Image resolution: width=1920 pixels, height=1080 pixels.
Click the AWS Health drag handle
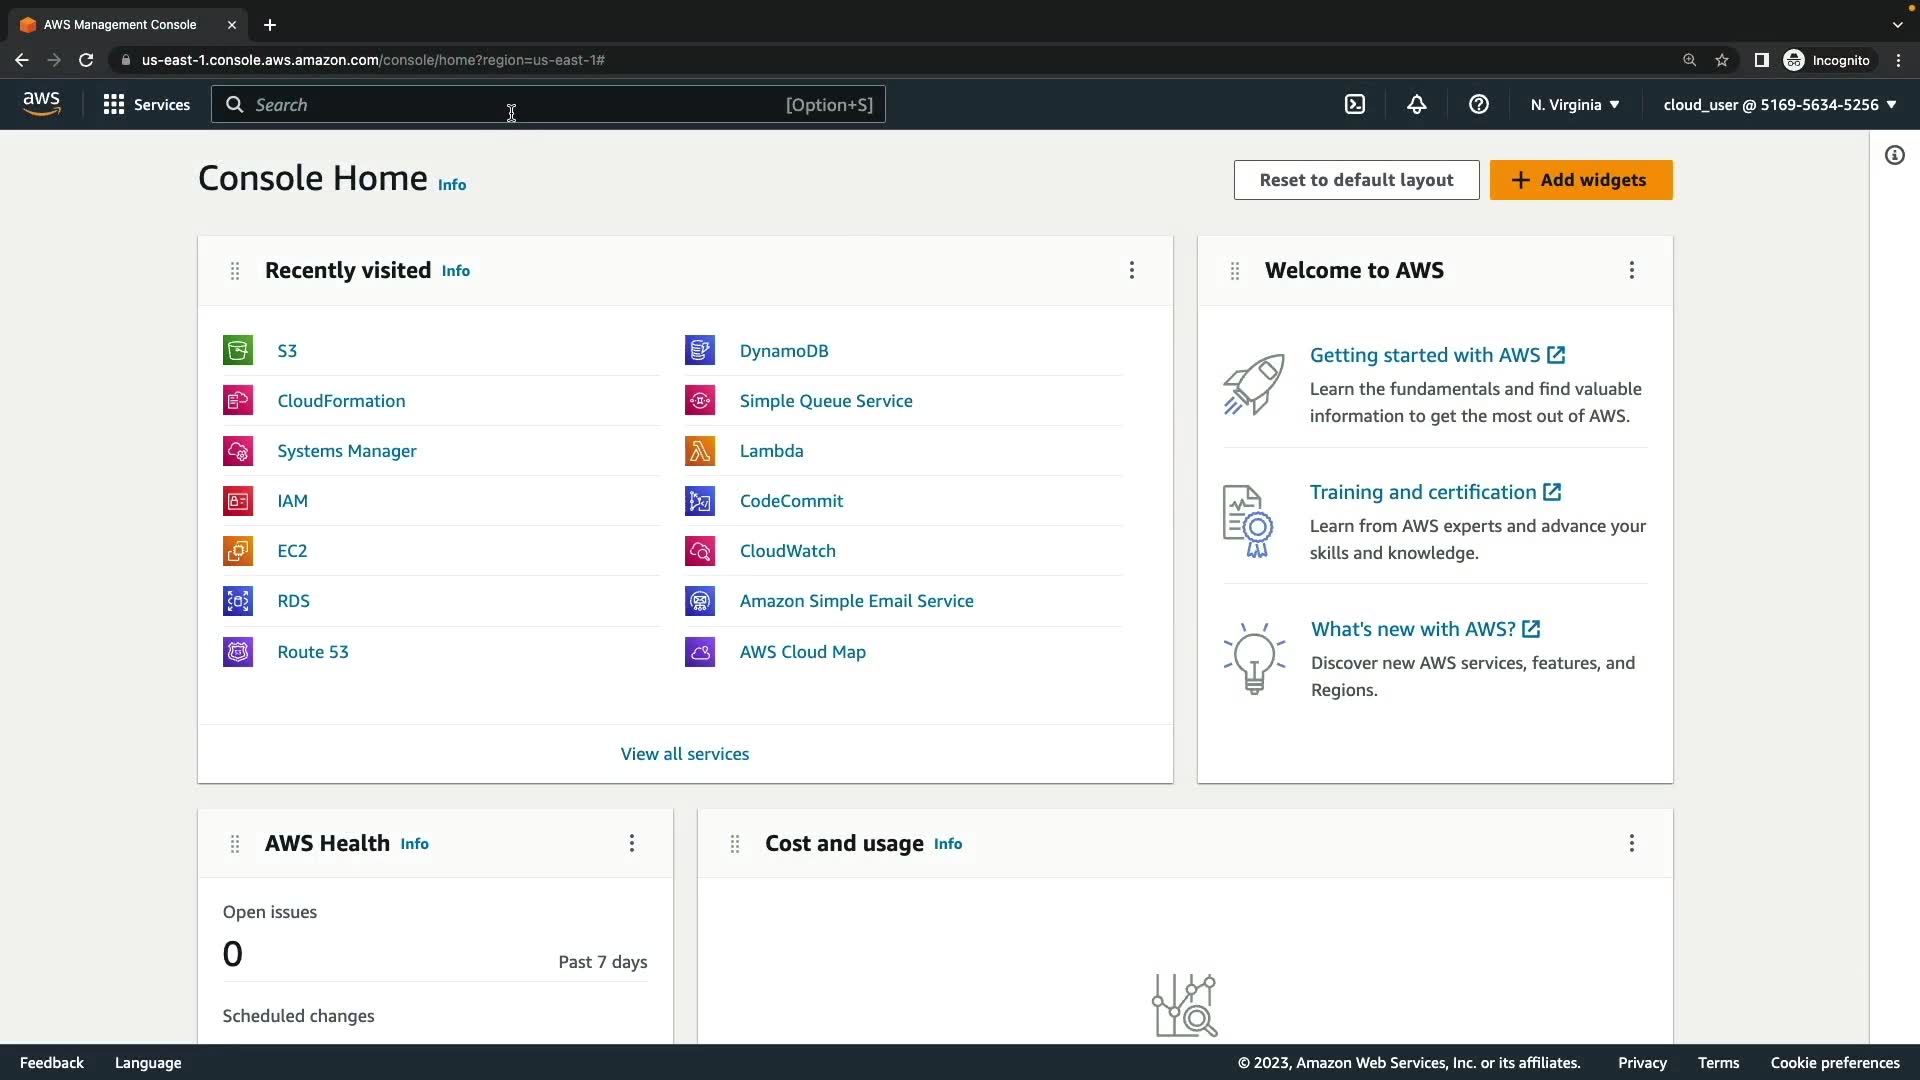click(x=235, y=844)
